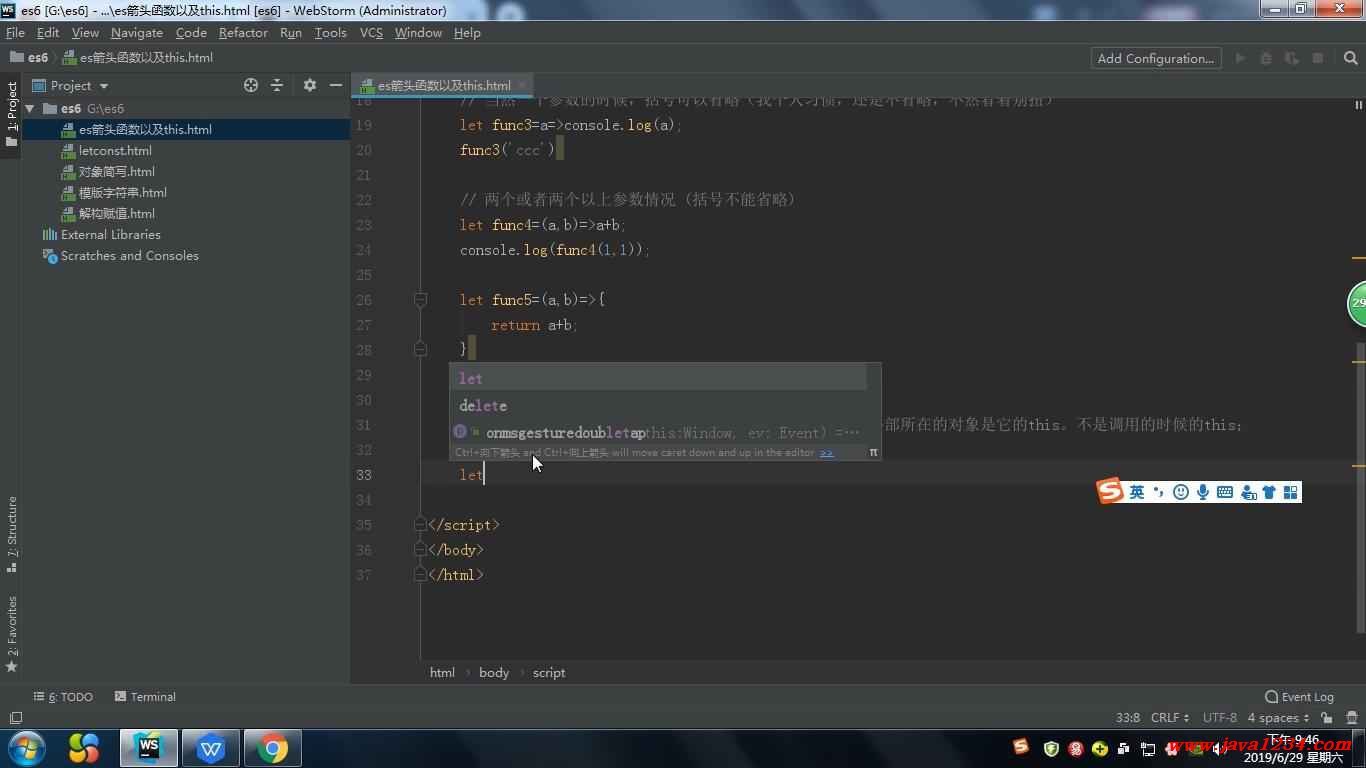The width and height of the screenshot is (1366, 768).
Task: Open the 2: Favorites side tool button
Action: [12, 634]
